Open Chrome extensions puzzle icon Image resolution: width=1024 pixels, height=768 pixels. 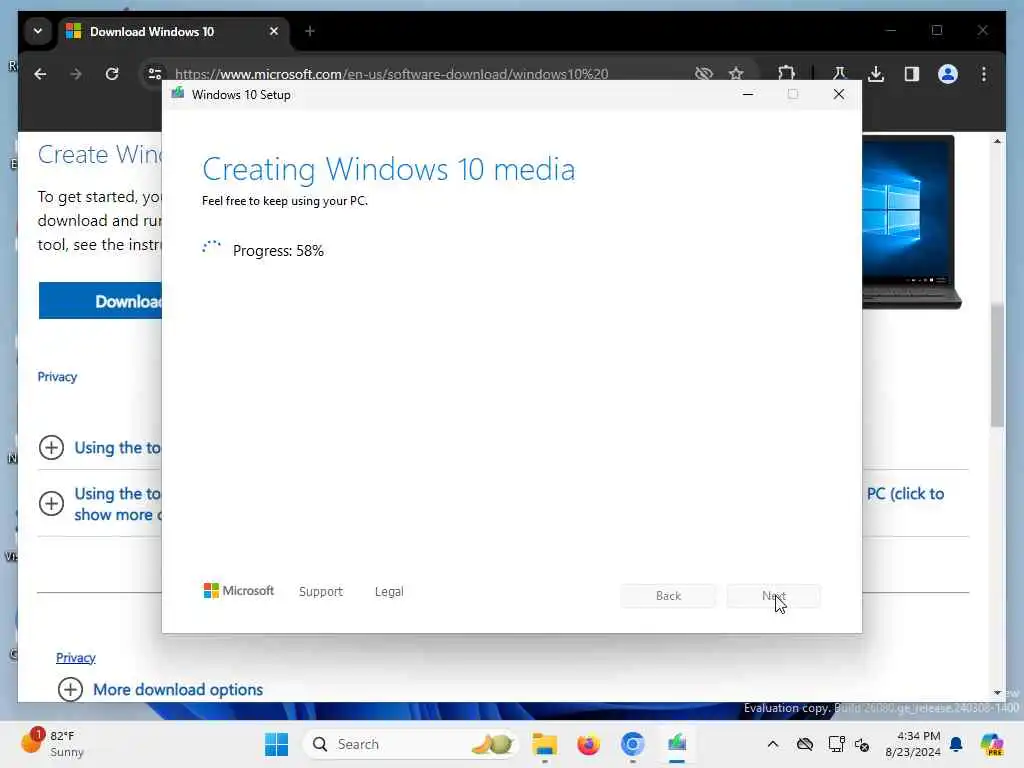coord(786,74)
